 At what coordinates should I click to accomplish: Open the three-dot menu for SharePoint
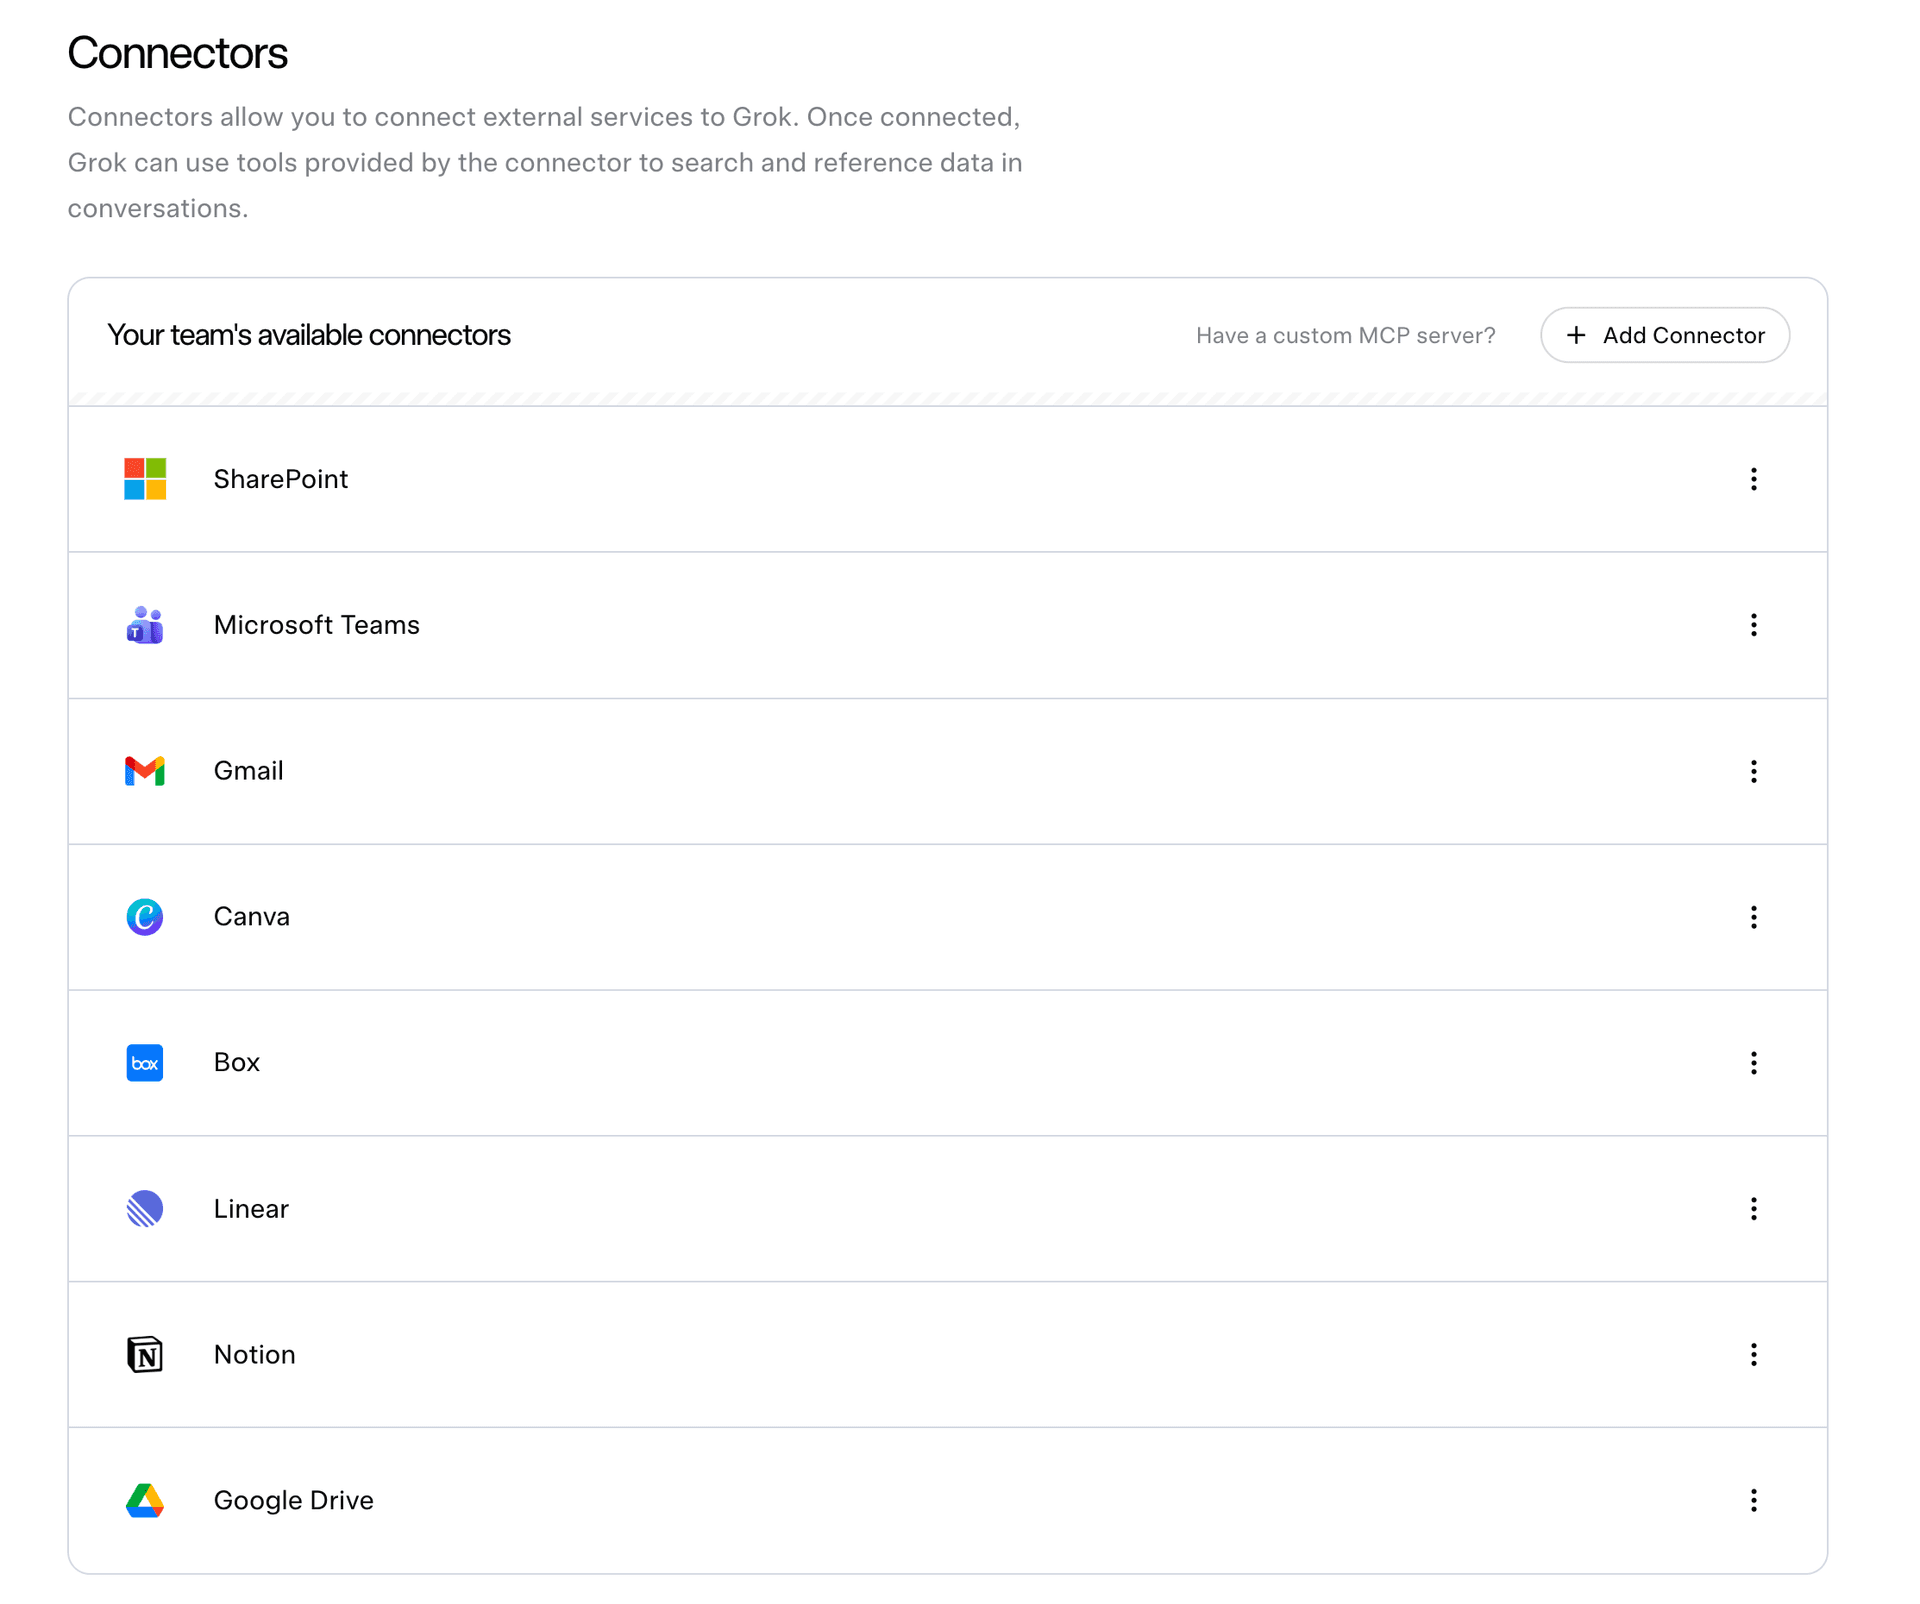pos(1753,479)
